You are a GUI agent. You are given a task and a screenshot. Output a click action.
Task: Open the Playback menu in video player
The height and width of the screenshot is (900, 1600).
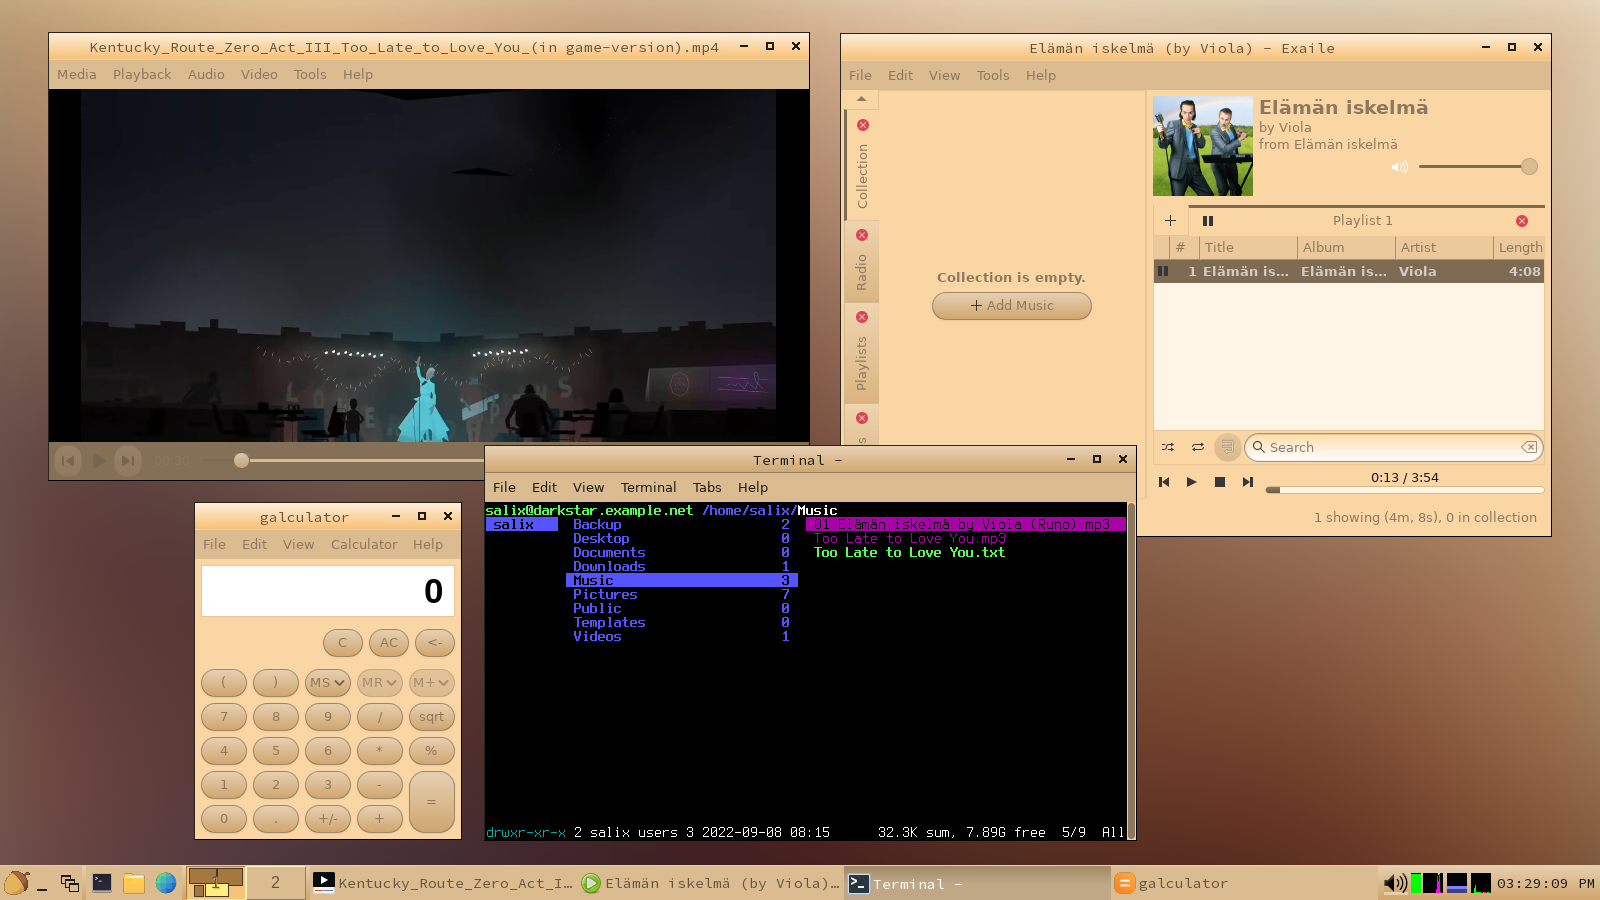tap(142, 74)
